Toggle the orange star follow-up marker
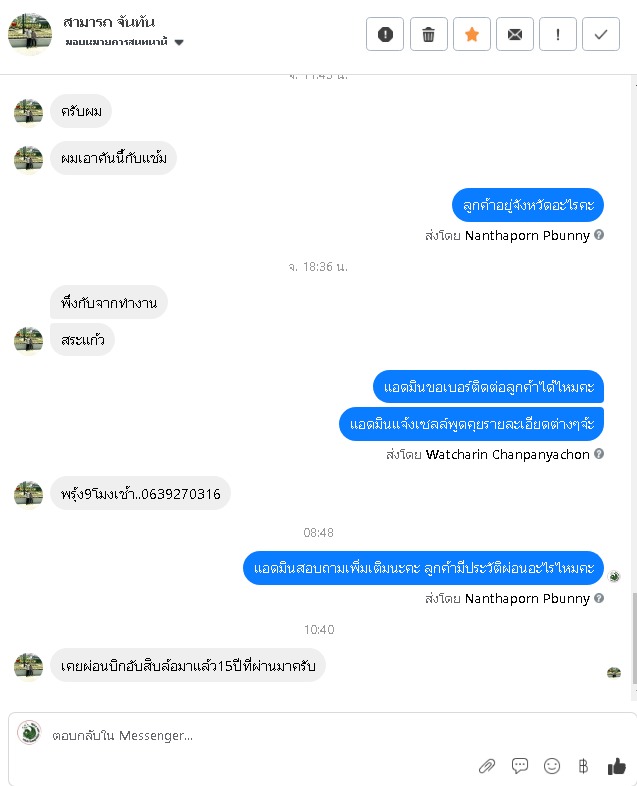 point(472,34)
